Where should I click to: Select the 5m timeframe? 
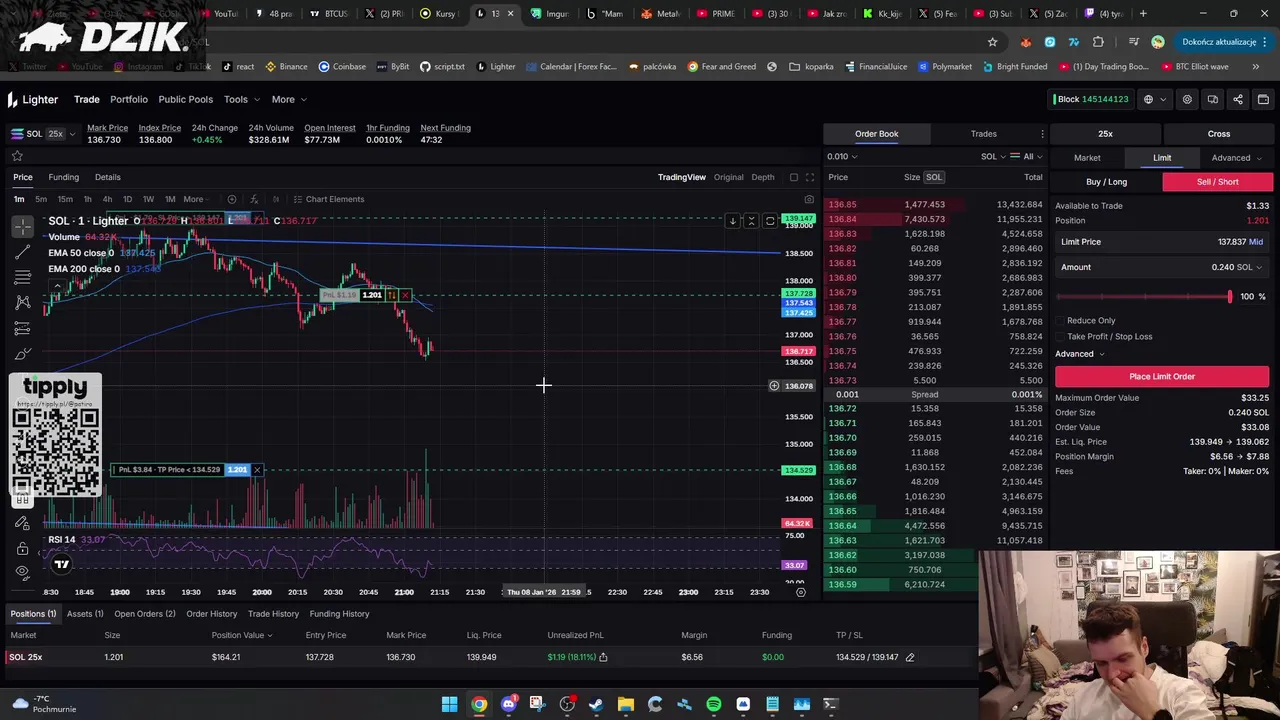[x=41, y=199]
